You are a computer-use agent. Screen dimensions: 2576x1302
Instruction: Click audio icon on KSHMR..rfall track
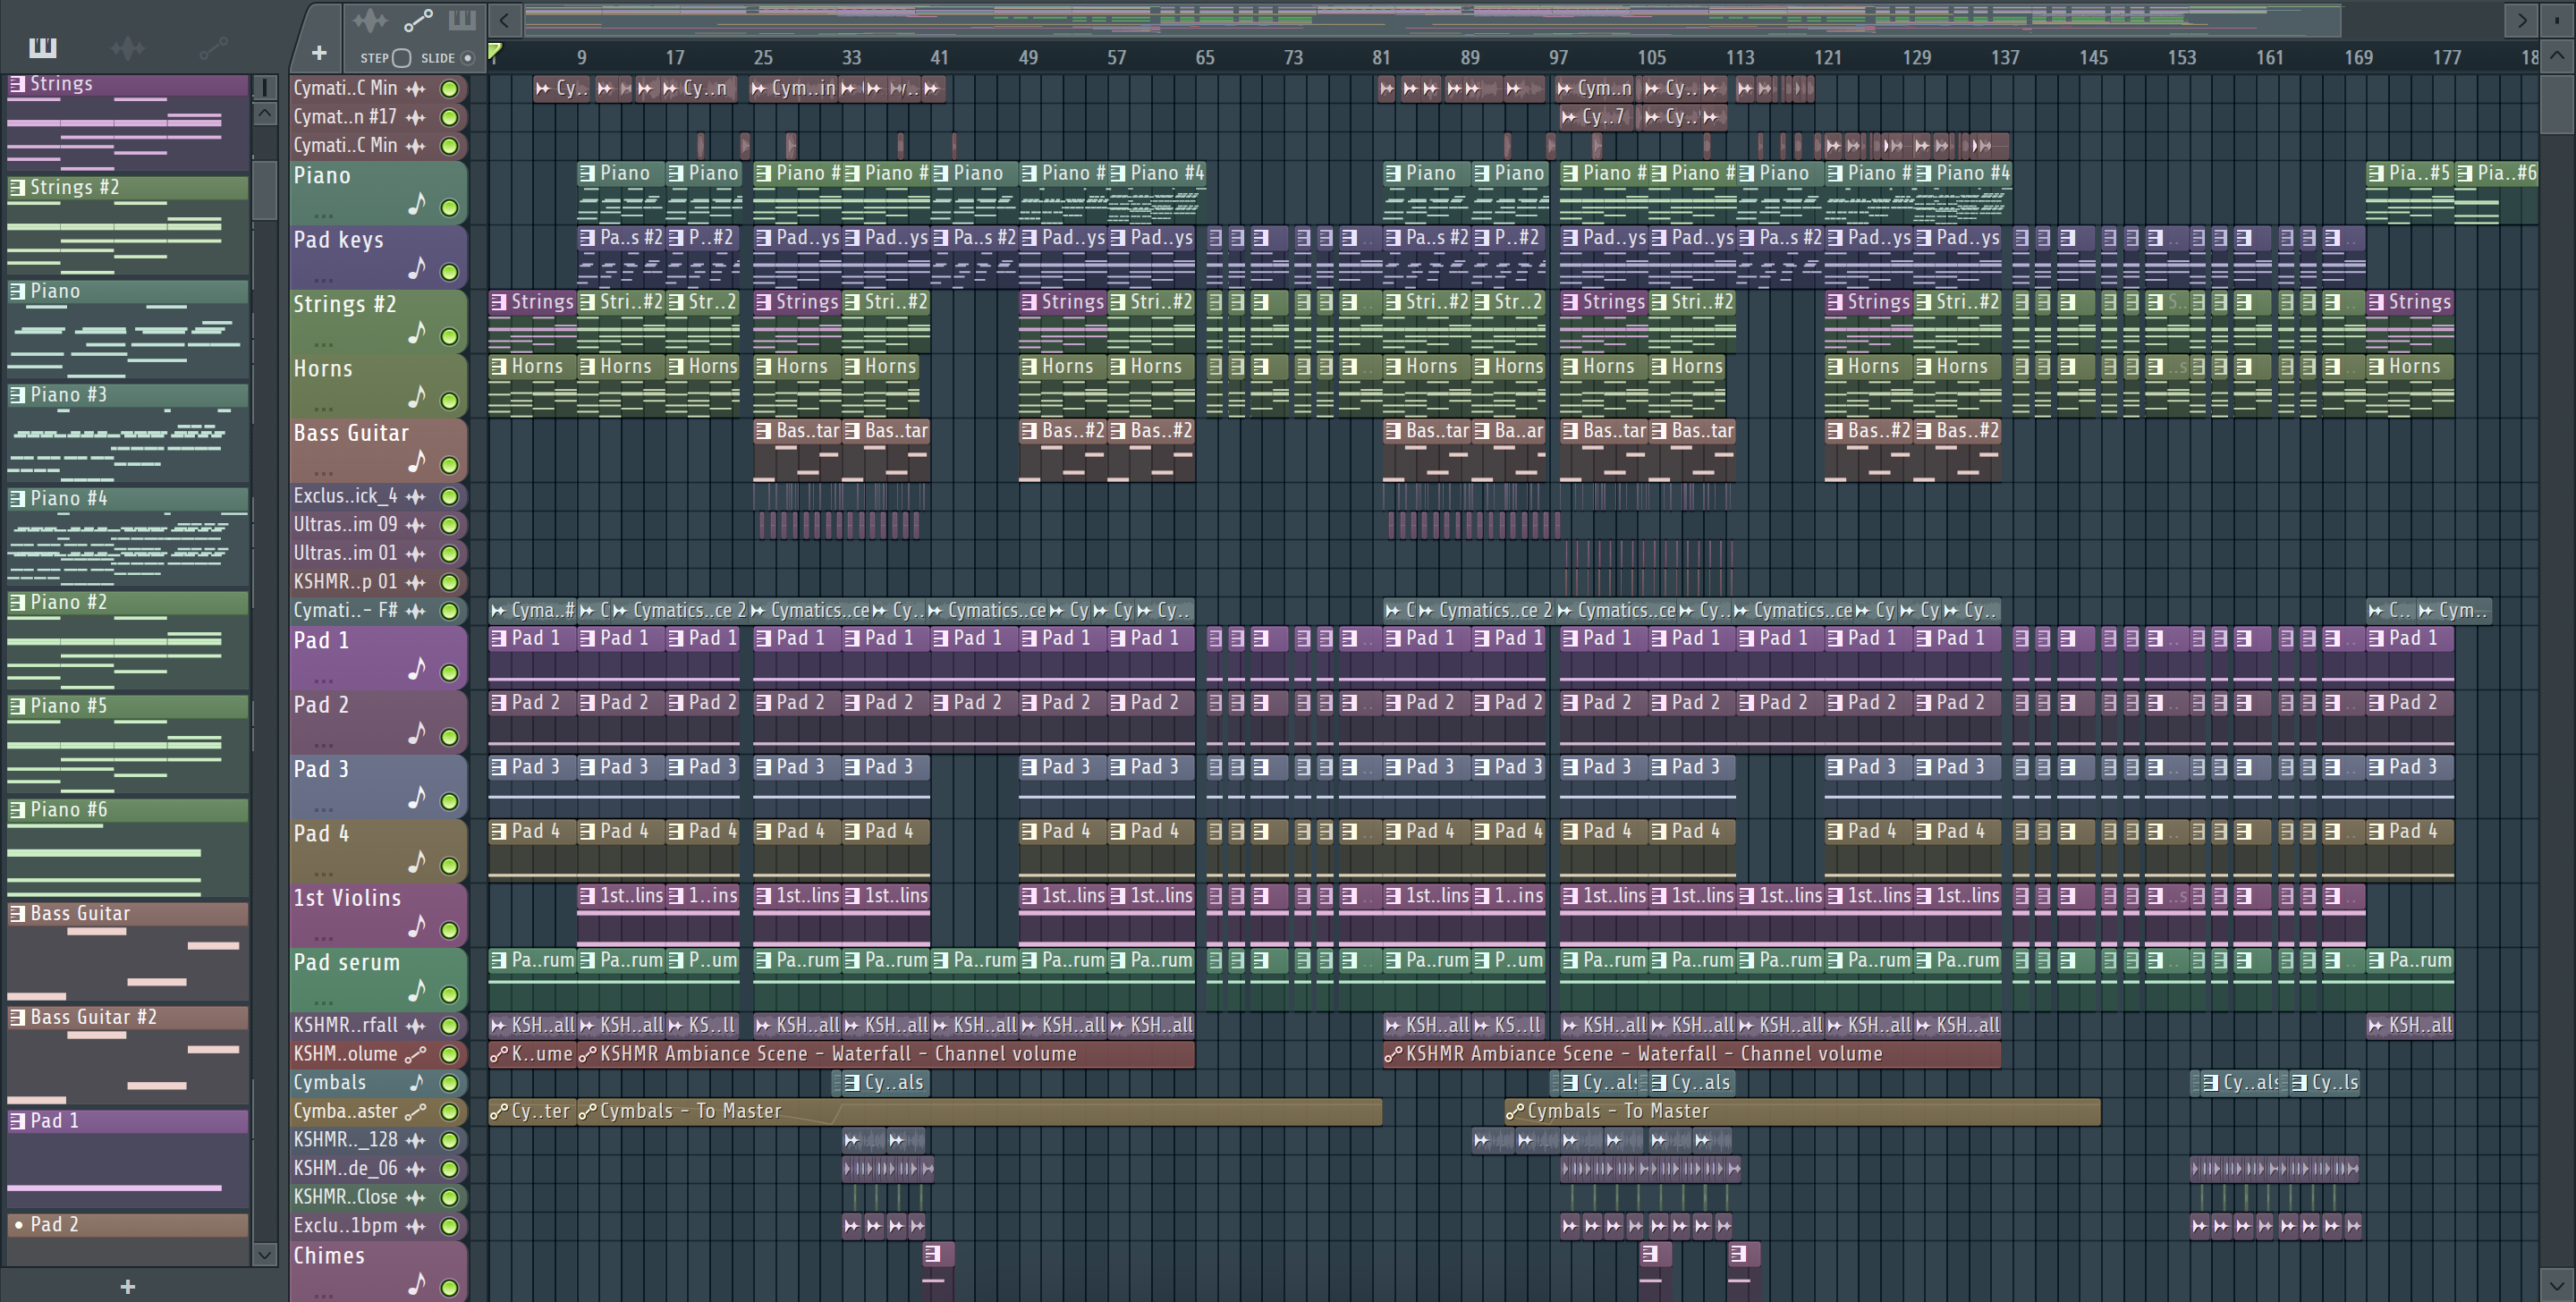[x=416, y=1025]
